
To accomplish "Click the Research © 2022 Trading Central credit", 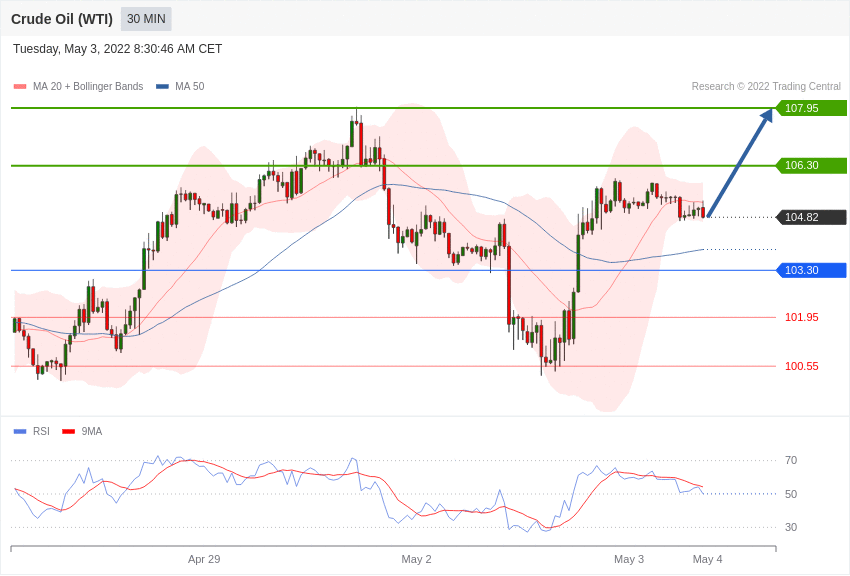I will pos(766,86).
